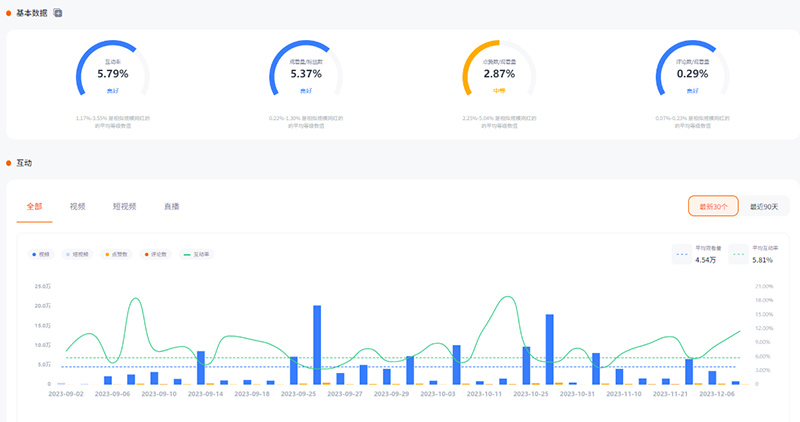Image resolution: width=800 pixels, height=422 pixels.
Task: Toggle the 点赞数 legend series
Action: pos(116,254)
